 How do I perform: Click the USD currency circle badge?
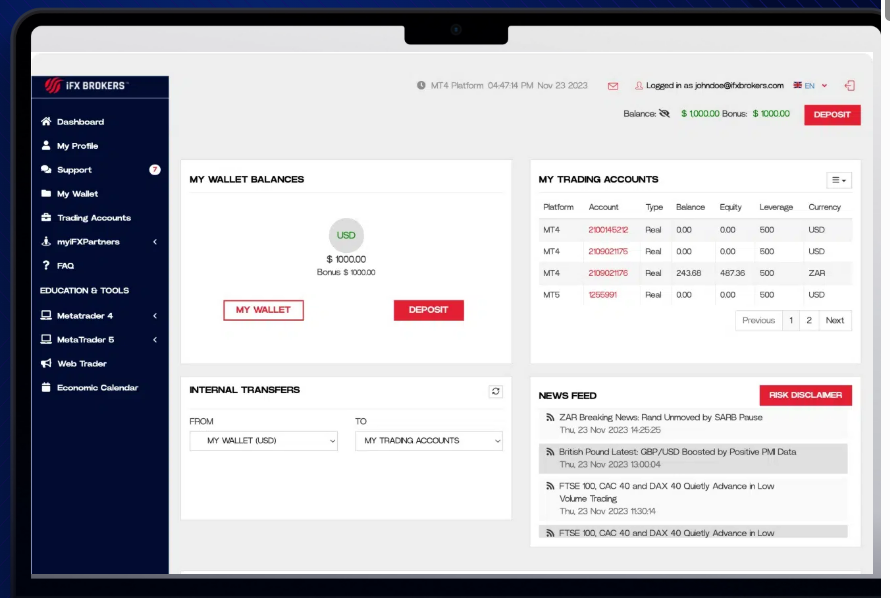[x=346, y=236]
